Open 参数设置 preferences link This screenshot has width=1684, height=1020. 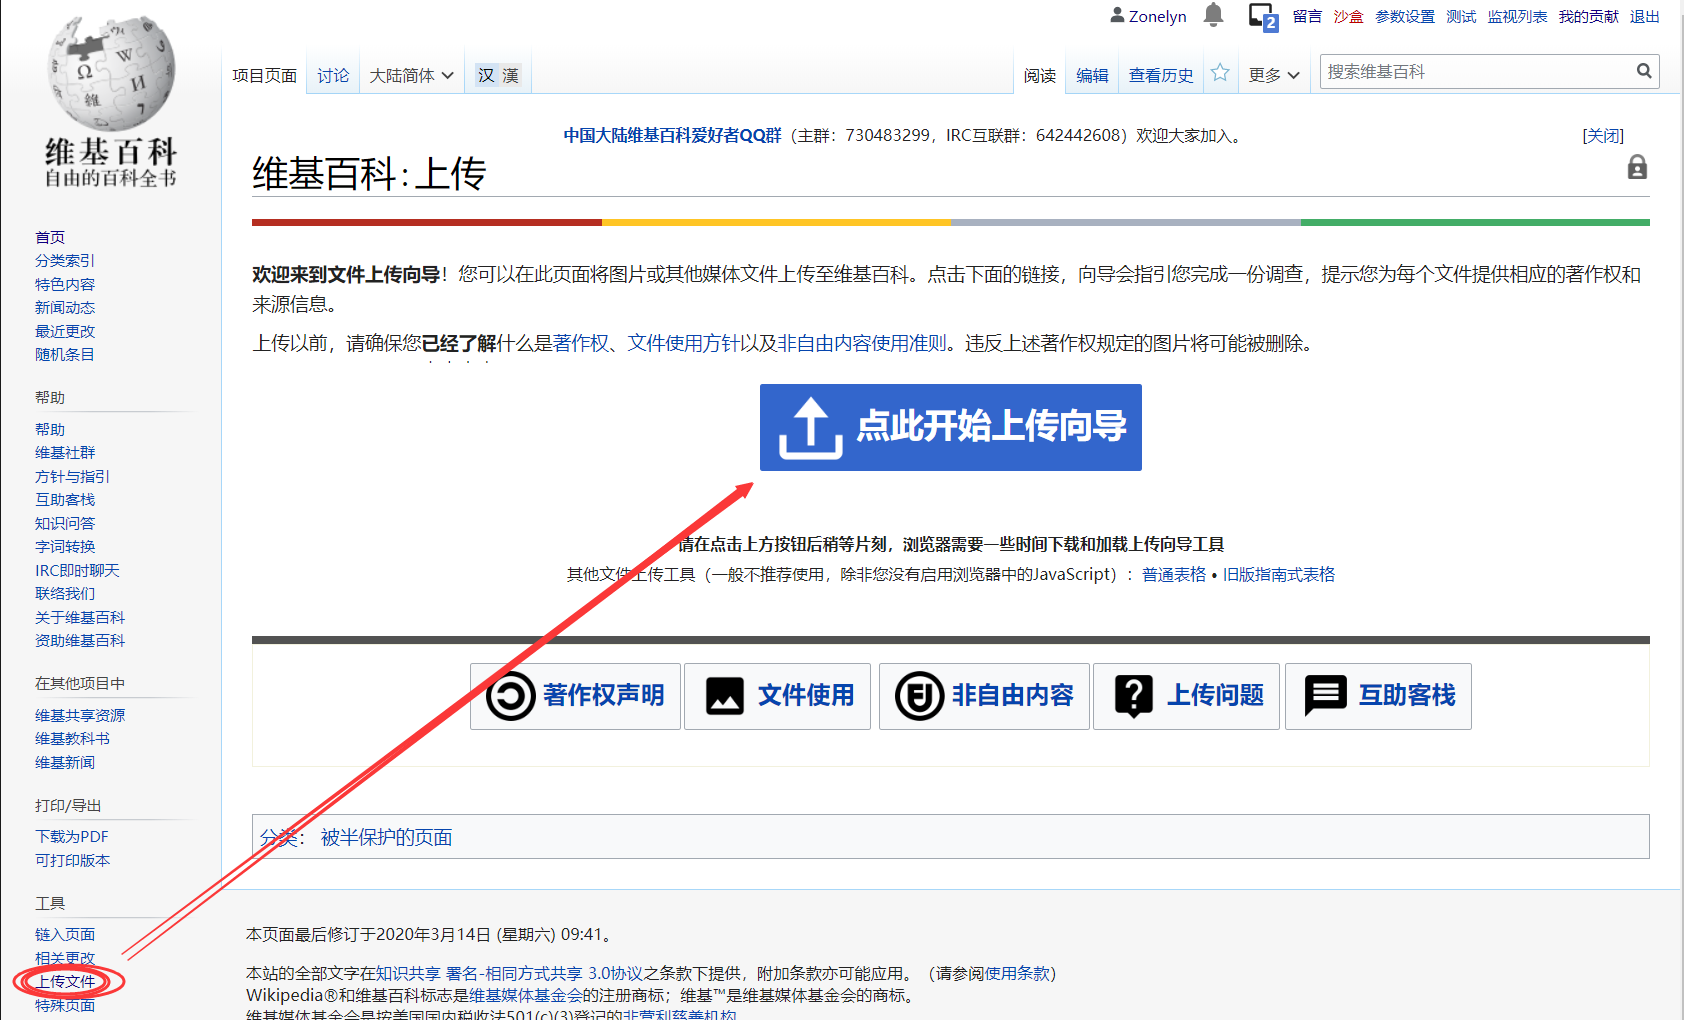pos(1405,16)
